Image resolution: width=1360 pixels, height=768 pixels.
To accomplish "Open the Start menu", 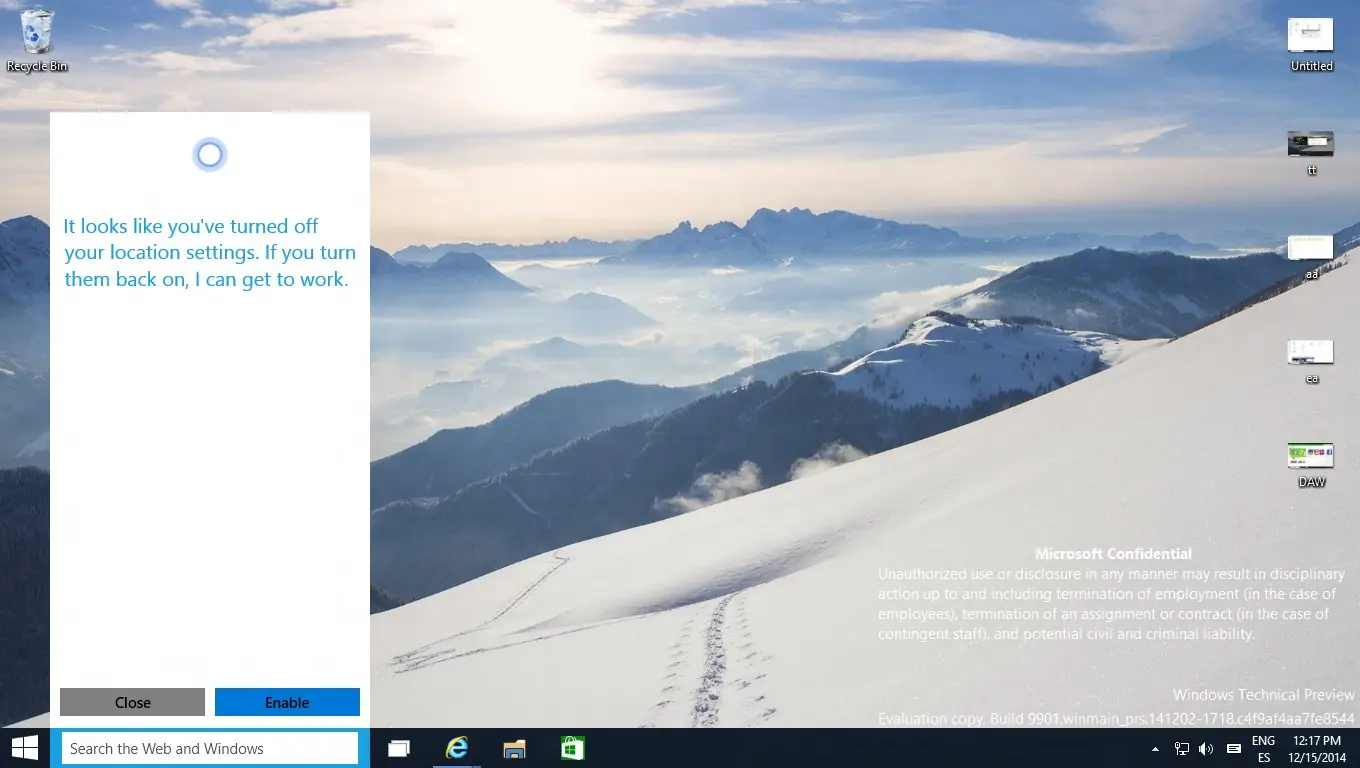I will click(x=24, y=748).
